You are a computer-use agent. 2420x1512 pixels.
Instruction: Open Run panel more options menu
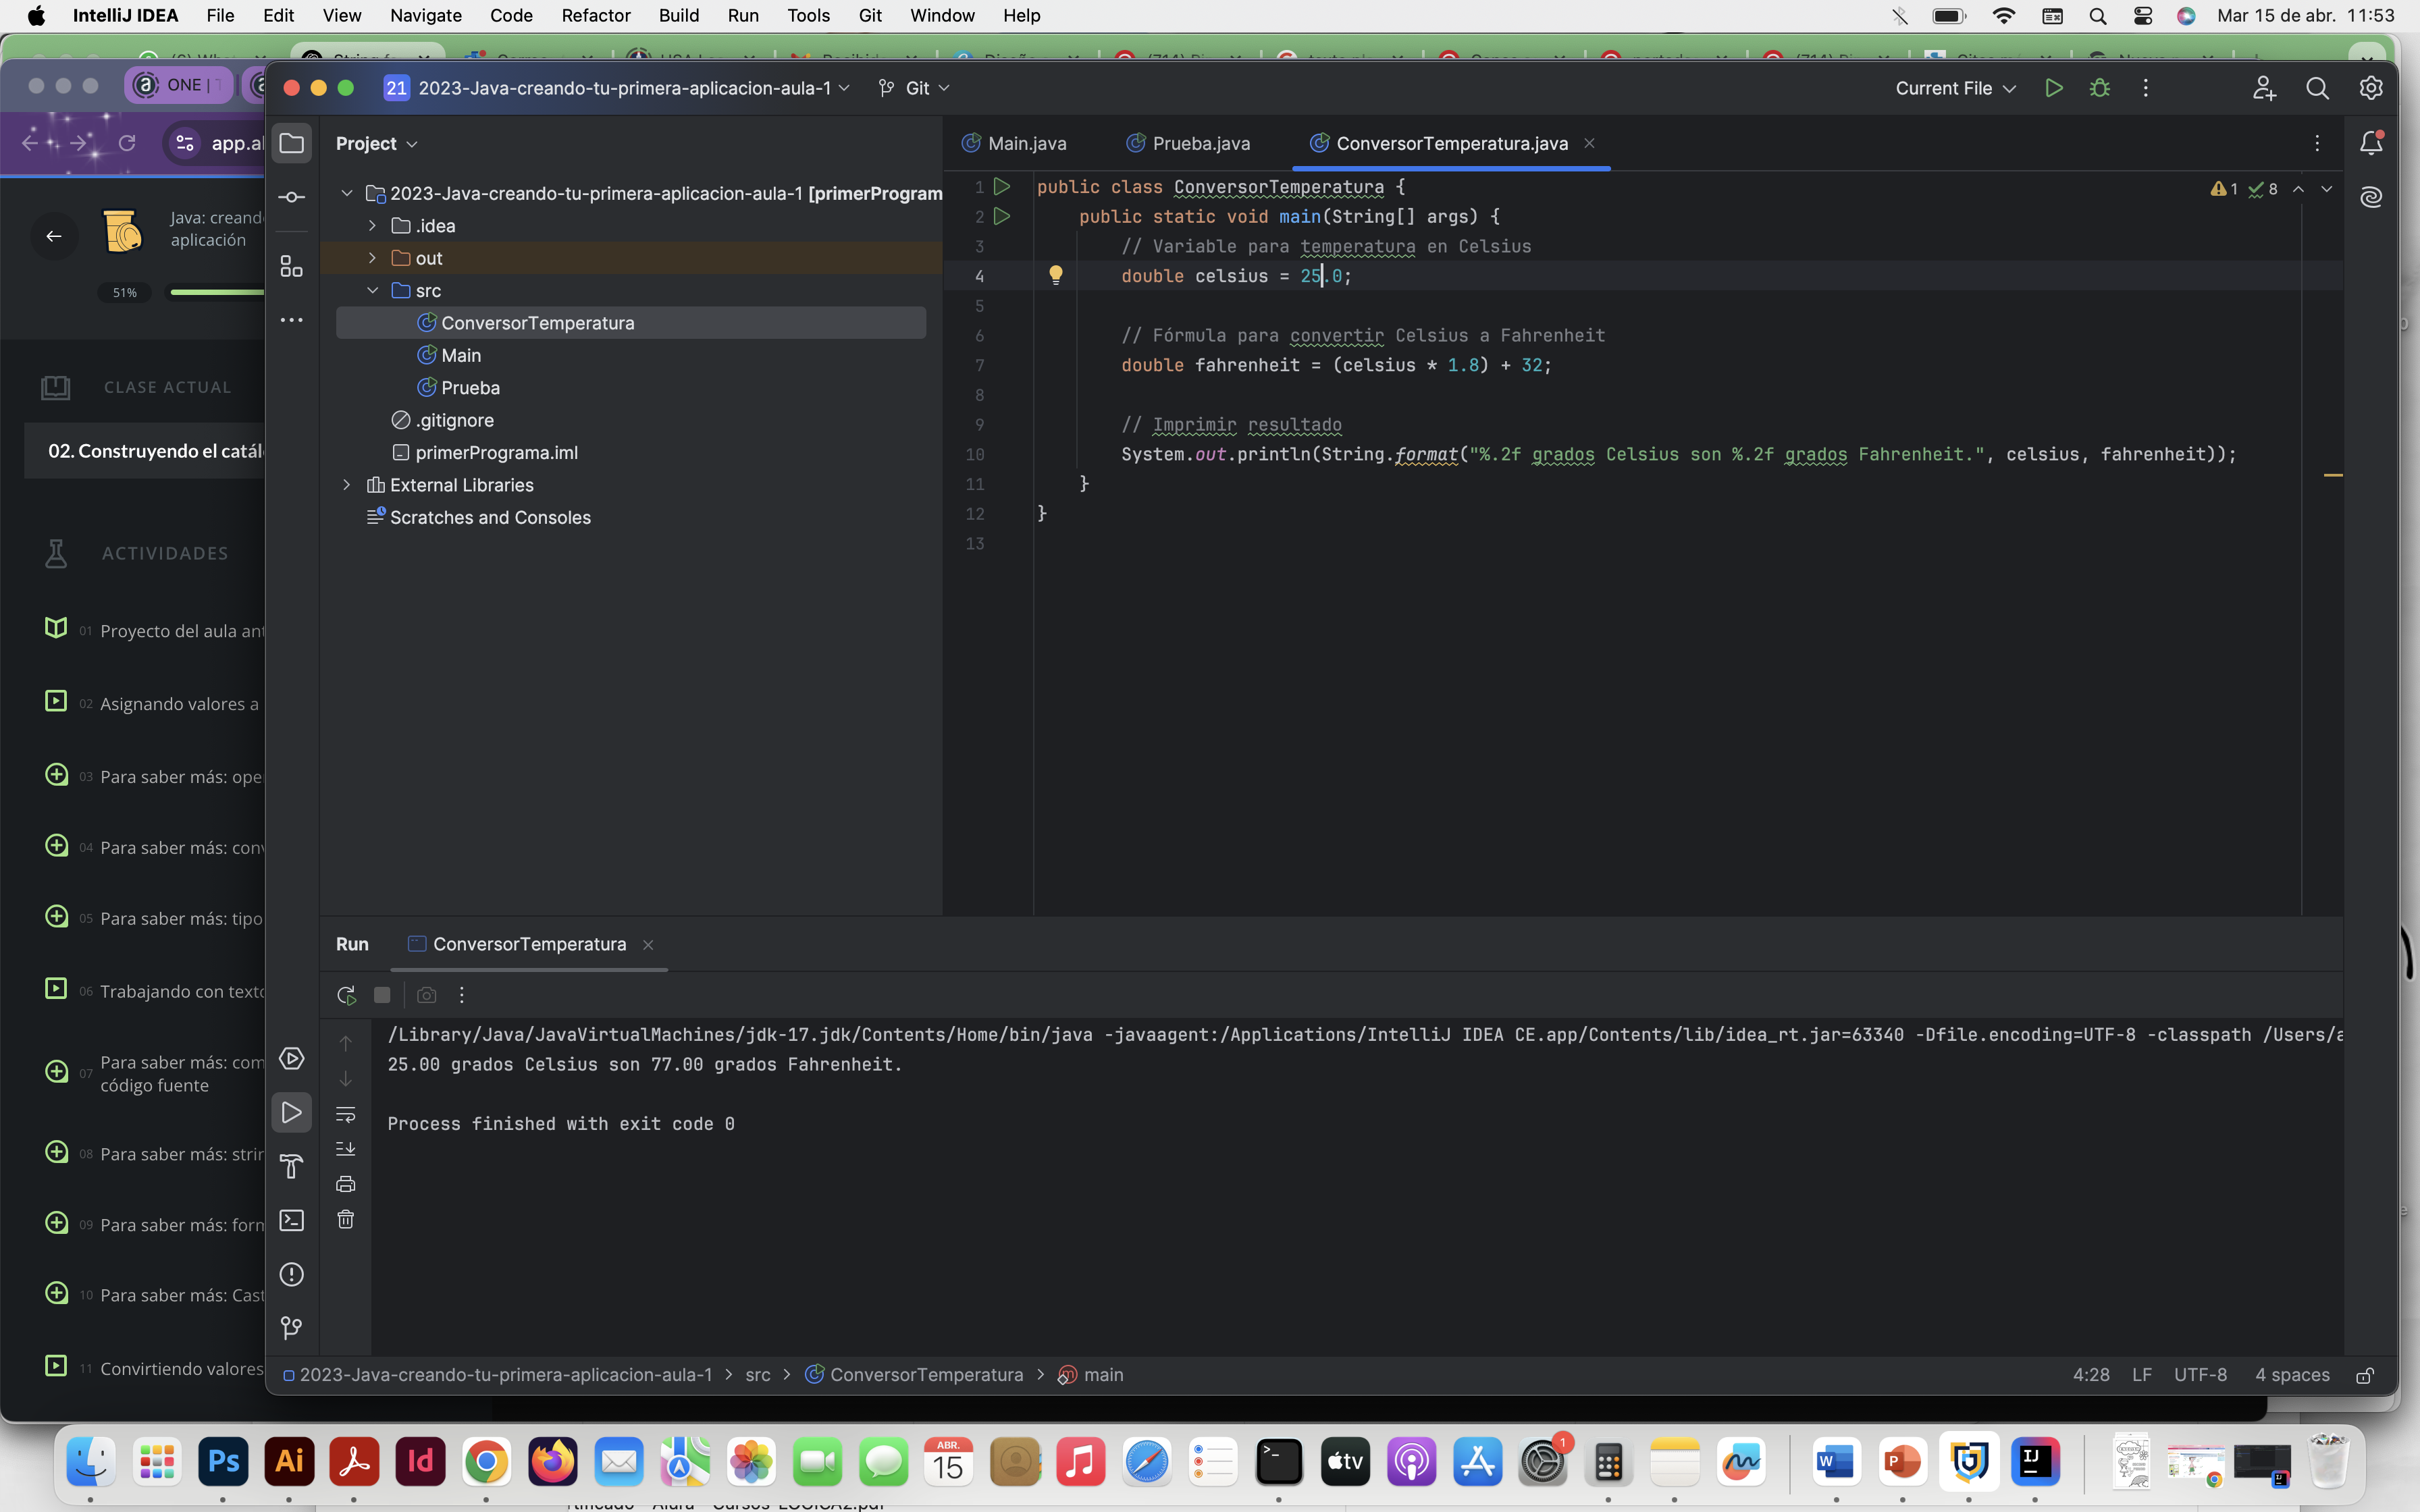pos(461,995)
